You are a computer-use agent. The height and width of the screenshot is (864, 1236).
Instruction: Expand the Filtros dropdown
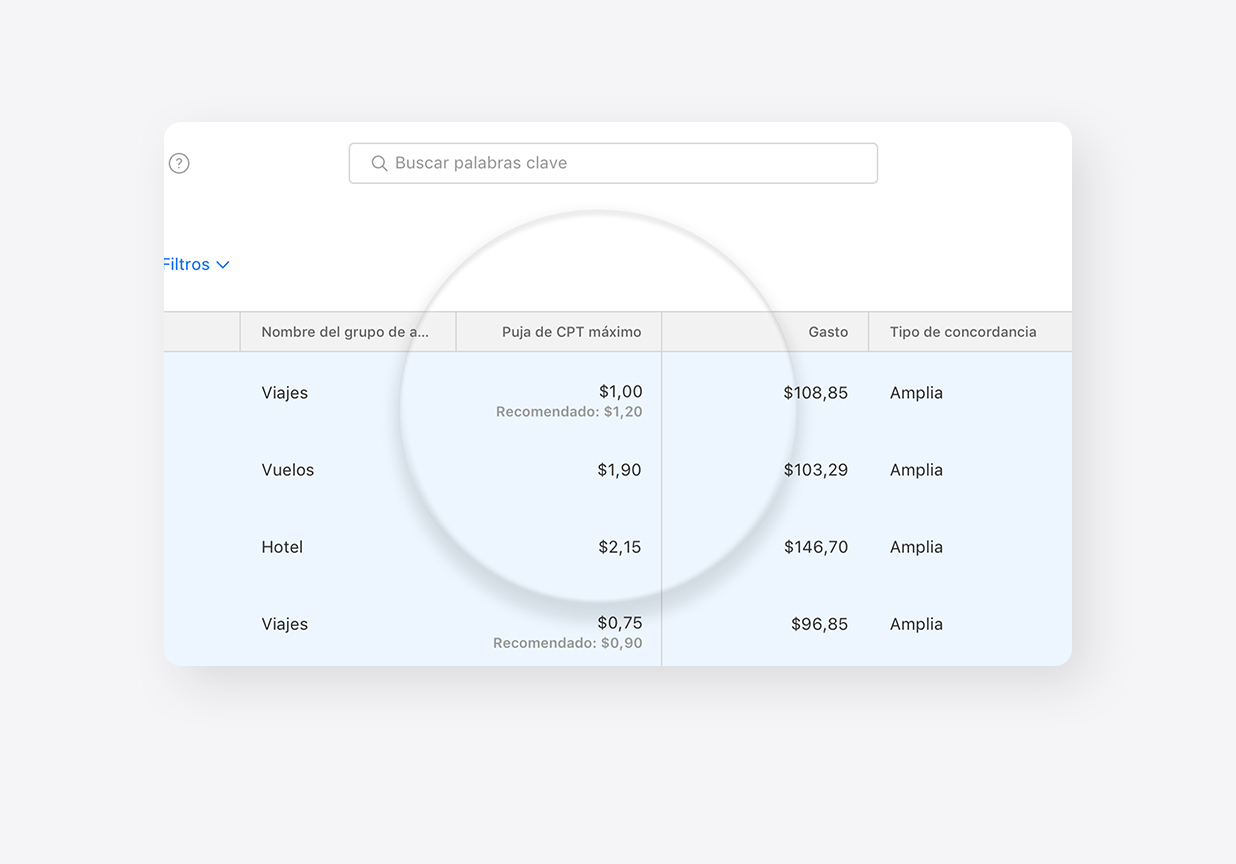pyautogui.click(x=196, y=264)
